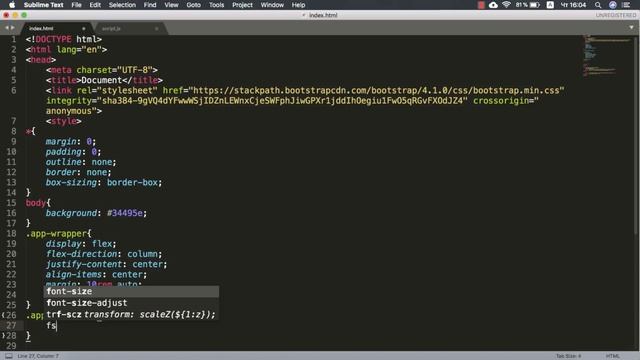Click the outline: none declaration
Viewport: 640px width, 360px height.
tap(81, 162)
